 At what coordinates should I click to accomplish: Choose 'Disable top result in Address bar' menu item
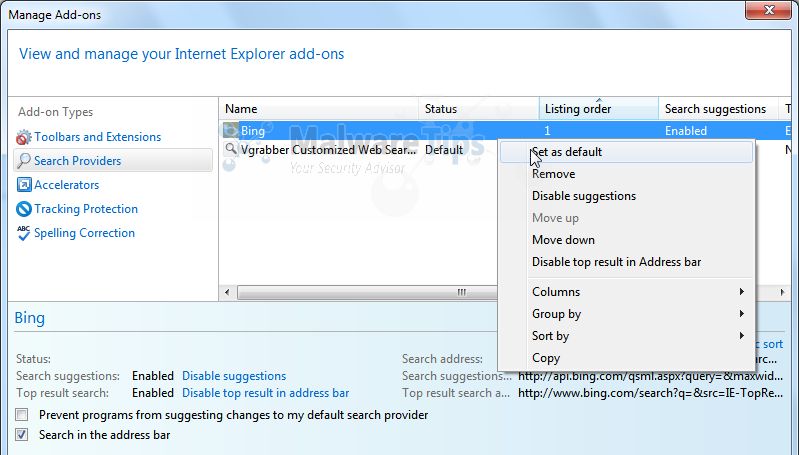click(626, 261)
